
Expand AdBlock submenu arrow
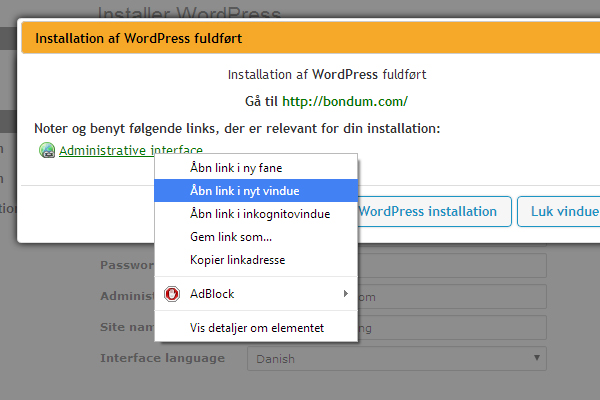coord(346,294)
